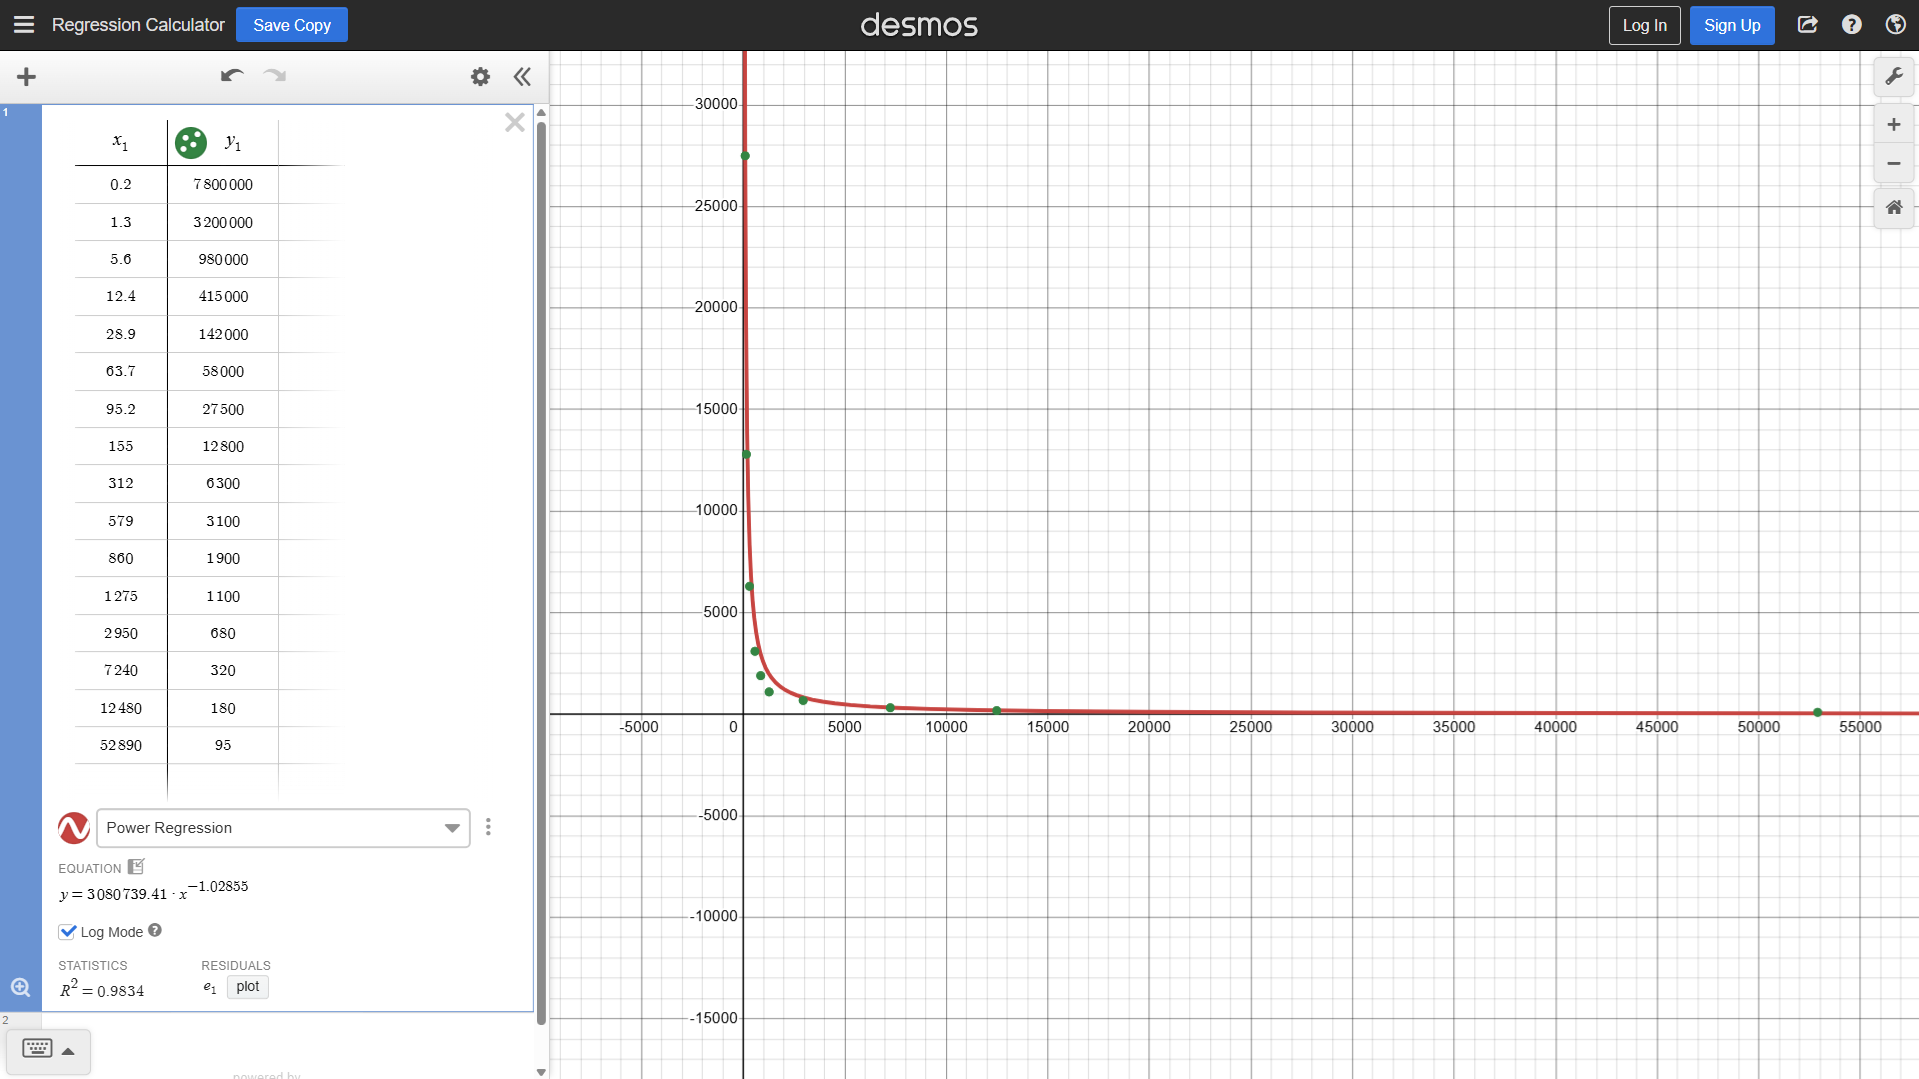Click the scrollbar down arrow of expression list
The width and height of the screenshot is (1919, 1079).
(x=541, y=1072)
